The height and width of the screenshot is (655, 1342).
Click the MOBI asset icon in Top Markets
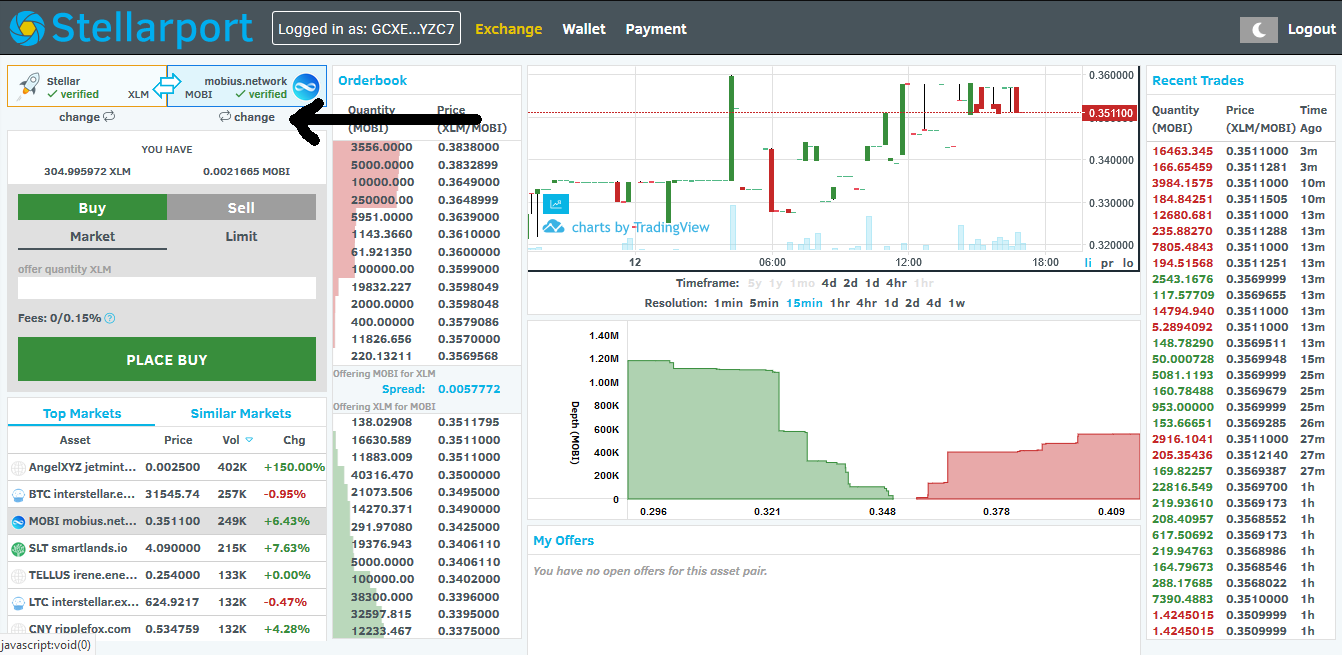18,521
